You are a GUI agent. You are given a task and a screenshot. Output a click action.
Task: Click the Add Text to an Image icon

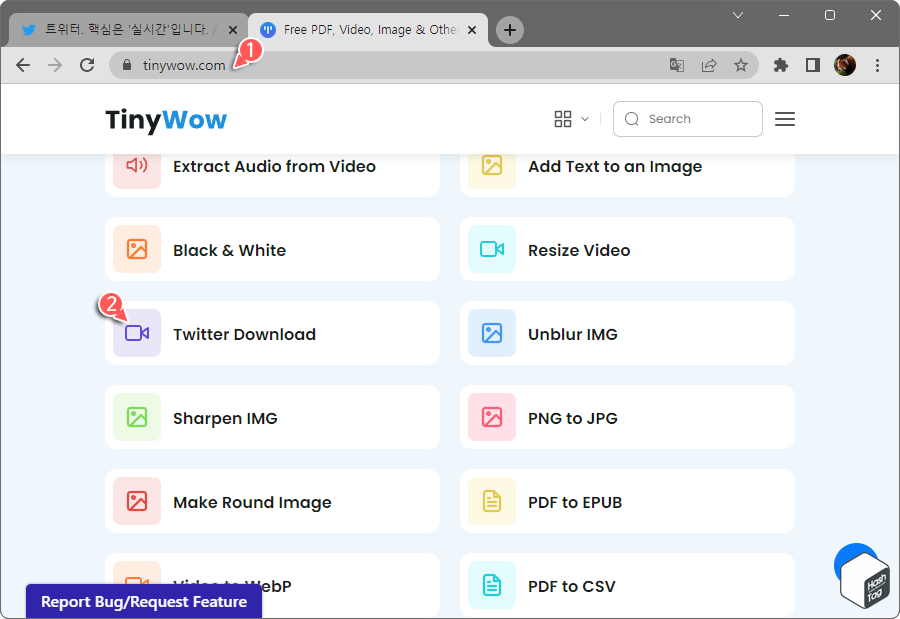[x=491, y=166]
